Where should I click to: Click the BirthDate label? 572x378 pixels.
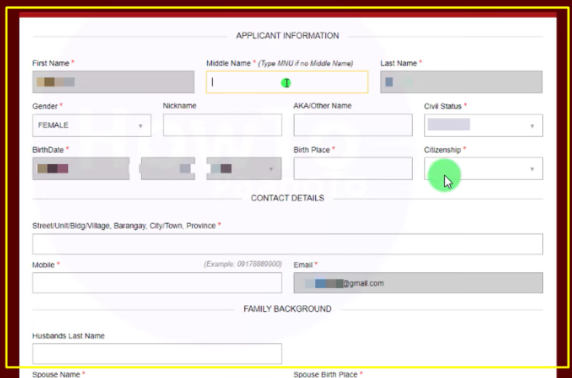click(x=48, y=150)
